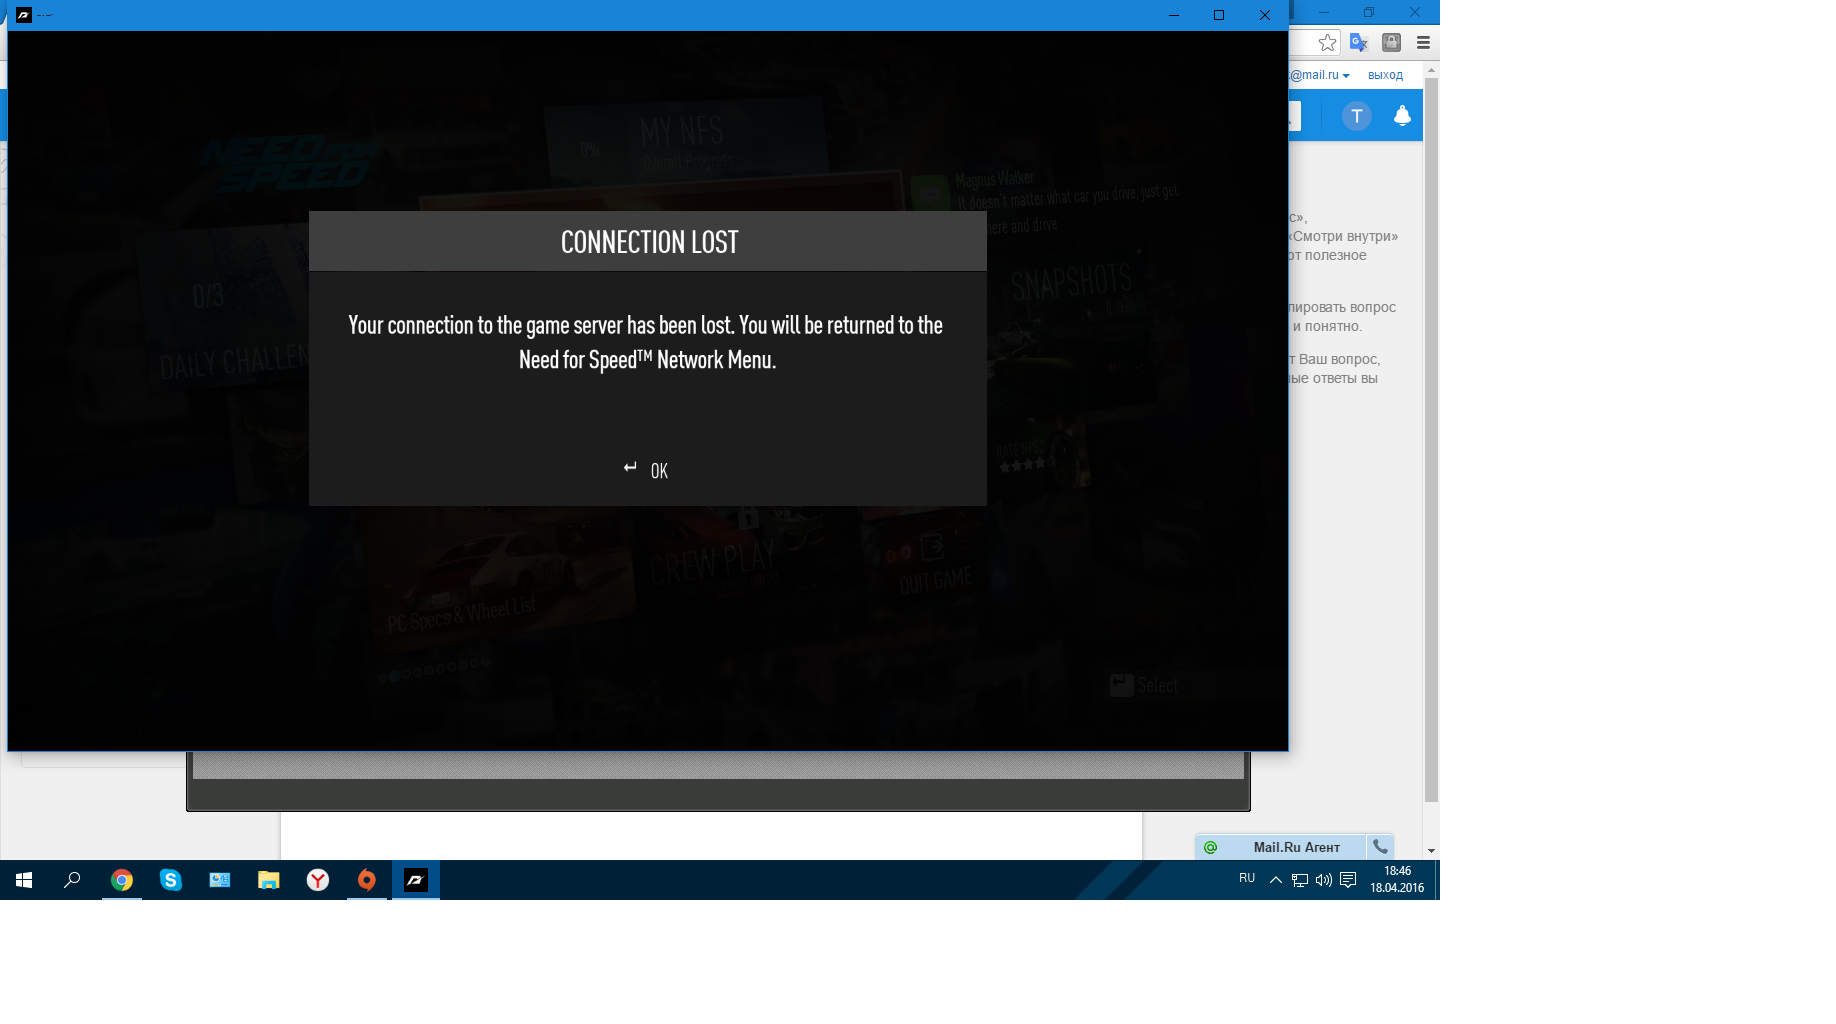This screenshot has width=1836, height=1024.
Task: Click the Need for Speed title bar icon
Action: (24, 15)
